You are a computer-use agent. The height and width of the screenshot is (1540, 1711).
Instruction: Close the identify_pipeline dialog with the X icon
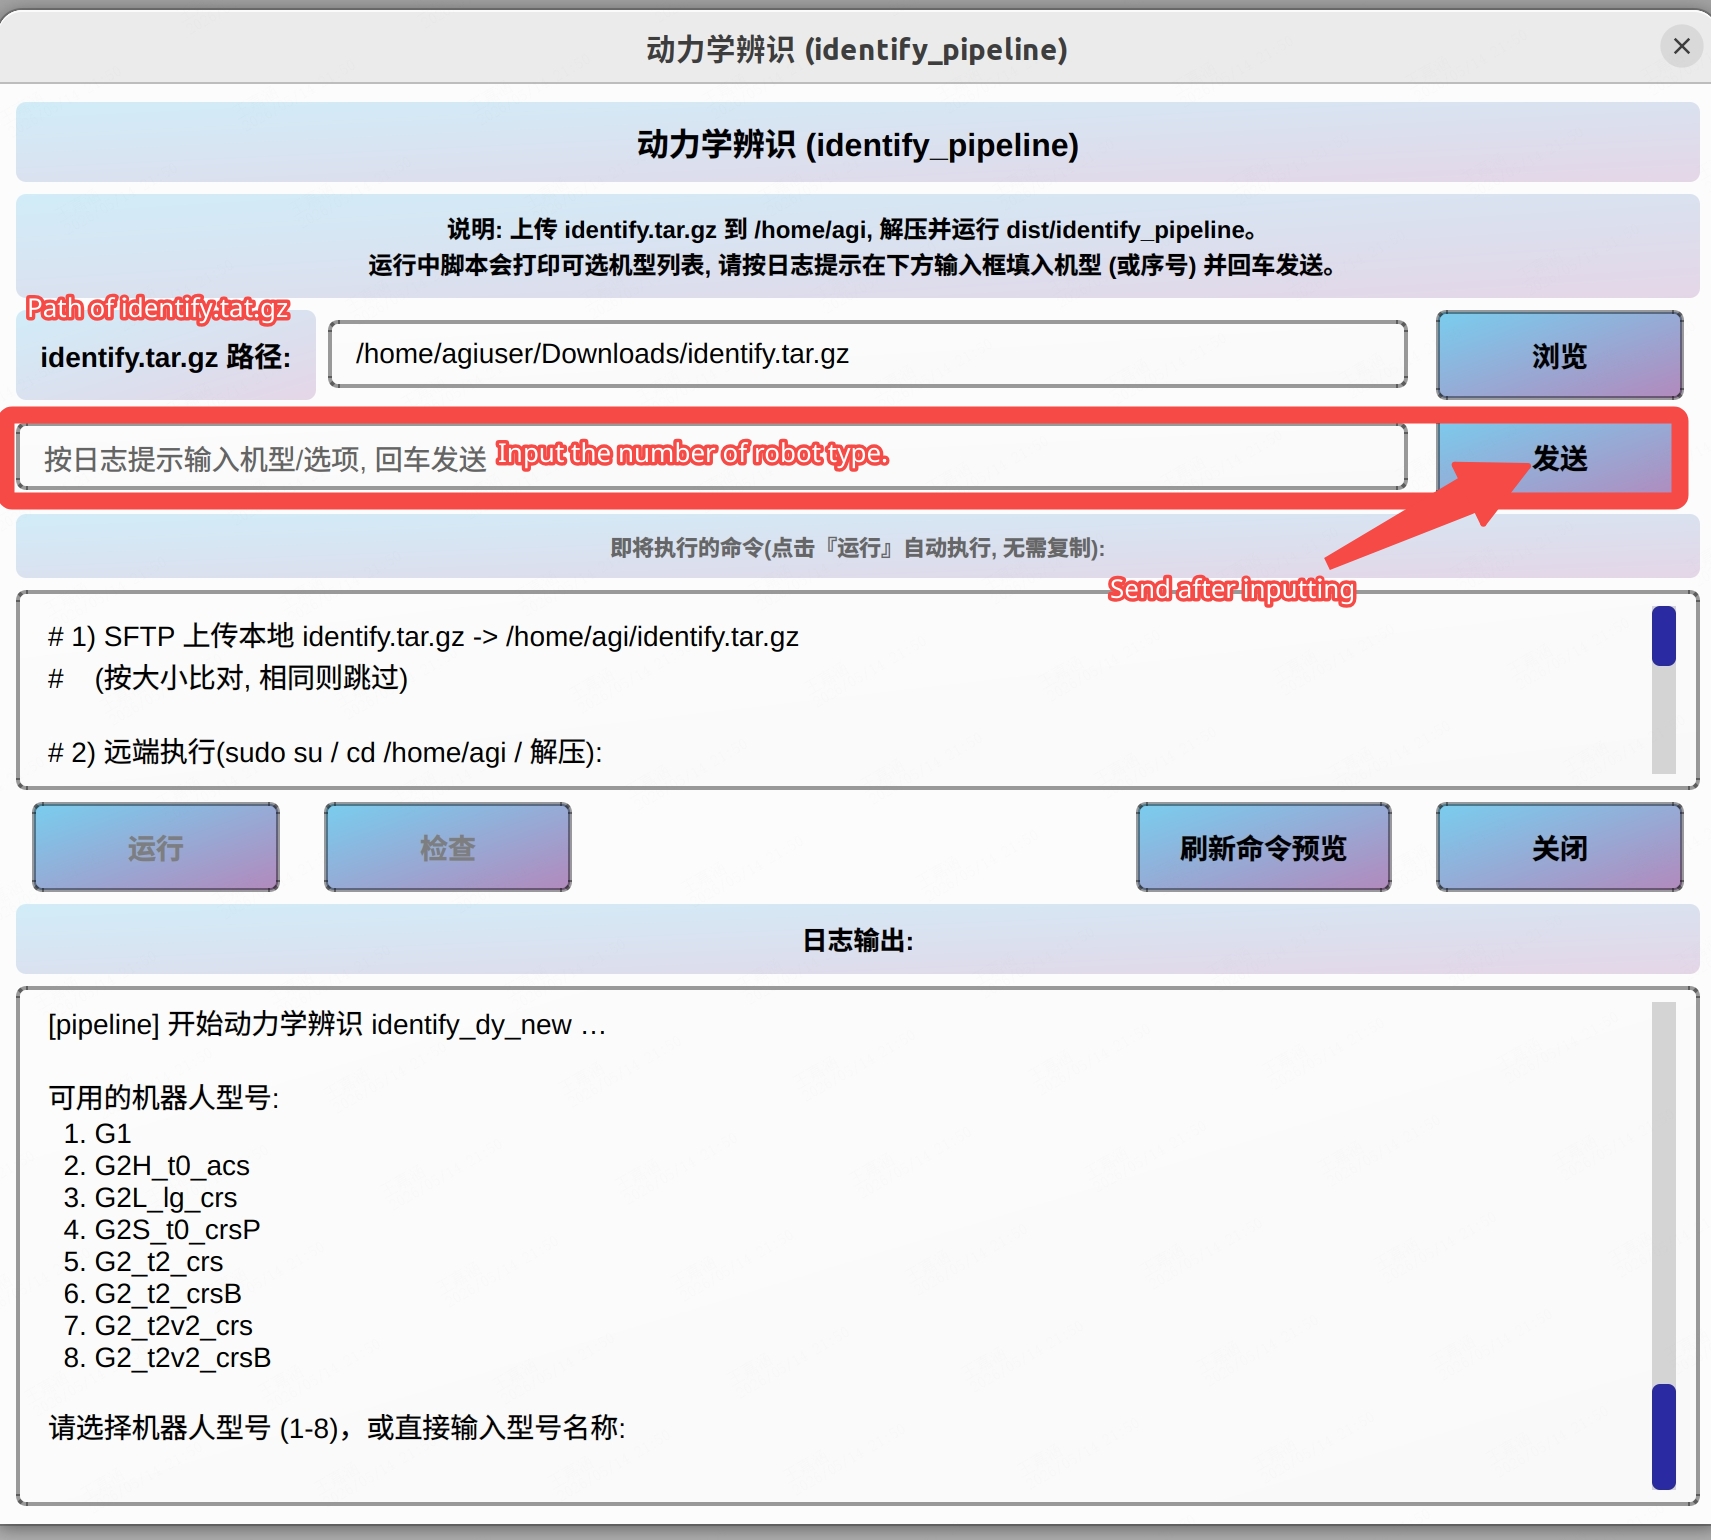(1681, 47)
